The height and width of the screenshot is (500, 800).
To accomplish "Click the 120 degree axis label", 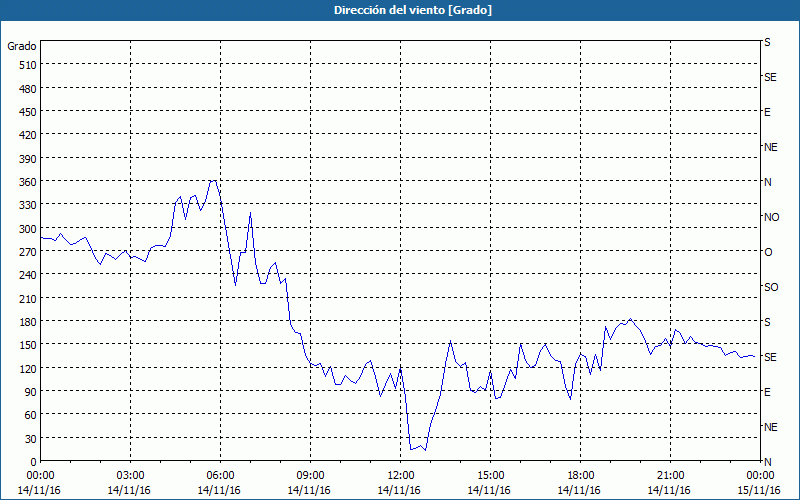I will 27,369.
